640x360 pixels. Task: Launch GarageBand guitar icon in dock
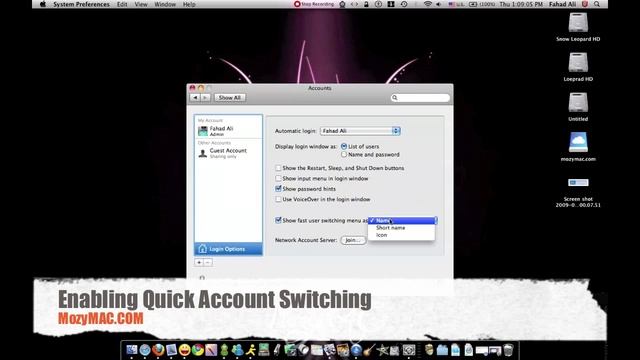[369, 350]
